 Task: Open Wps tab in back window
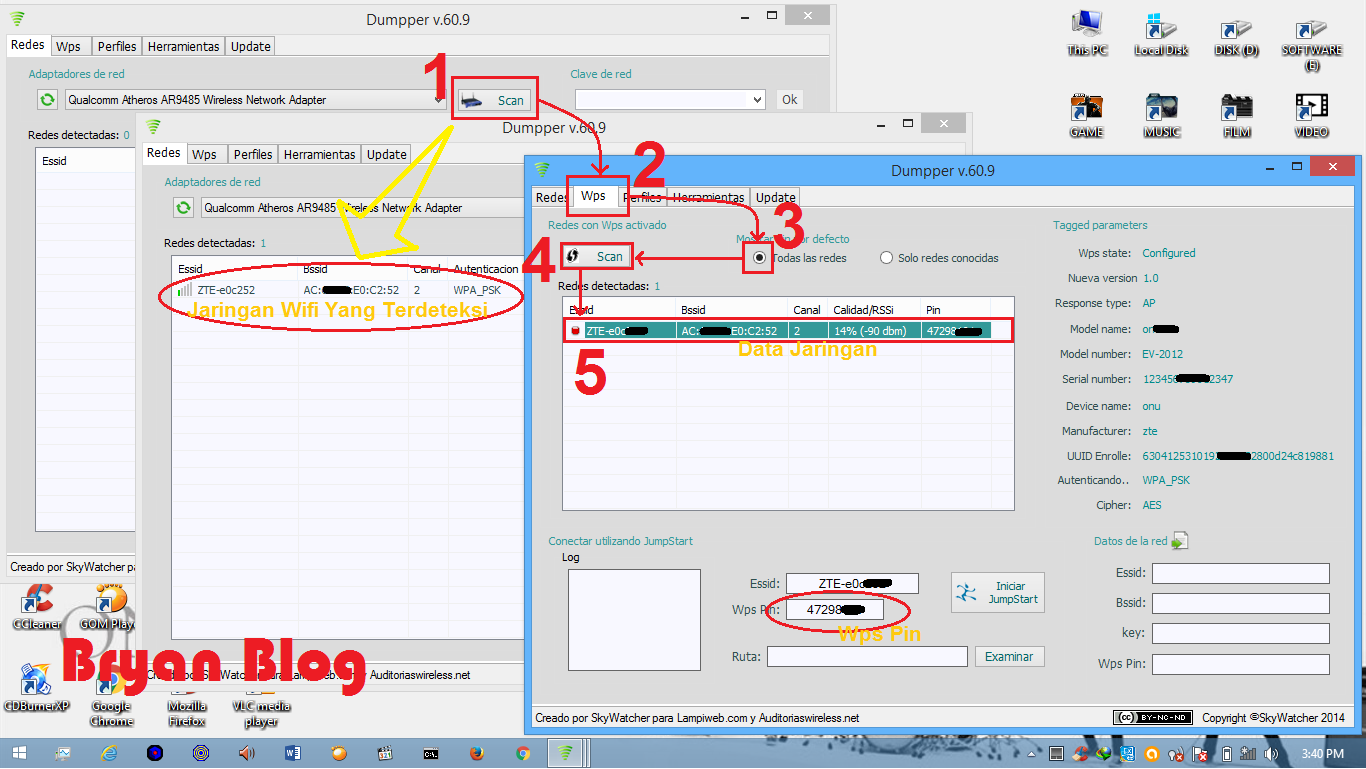coord(68,46)
